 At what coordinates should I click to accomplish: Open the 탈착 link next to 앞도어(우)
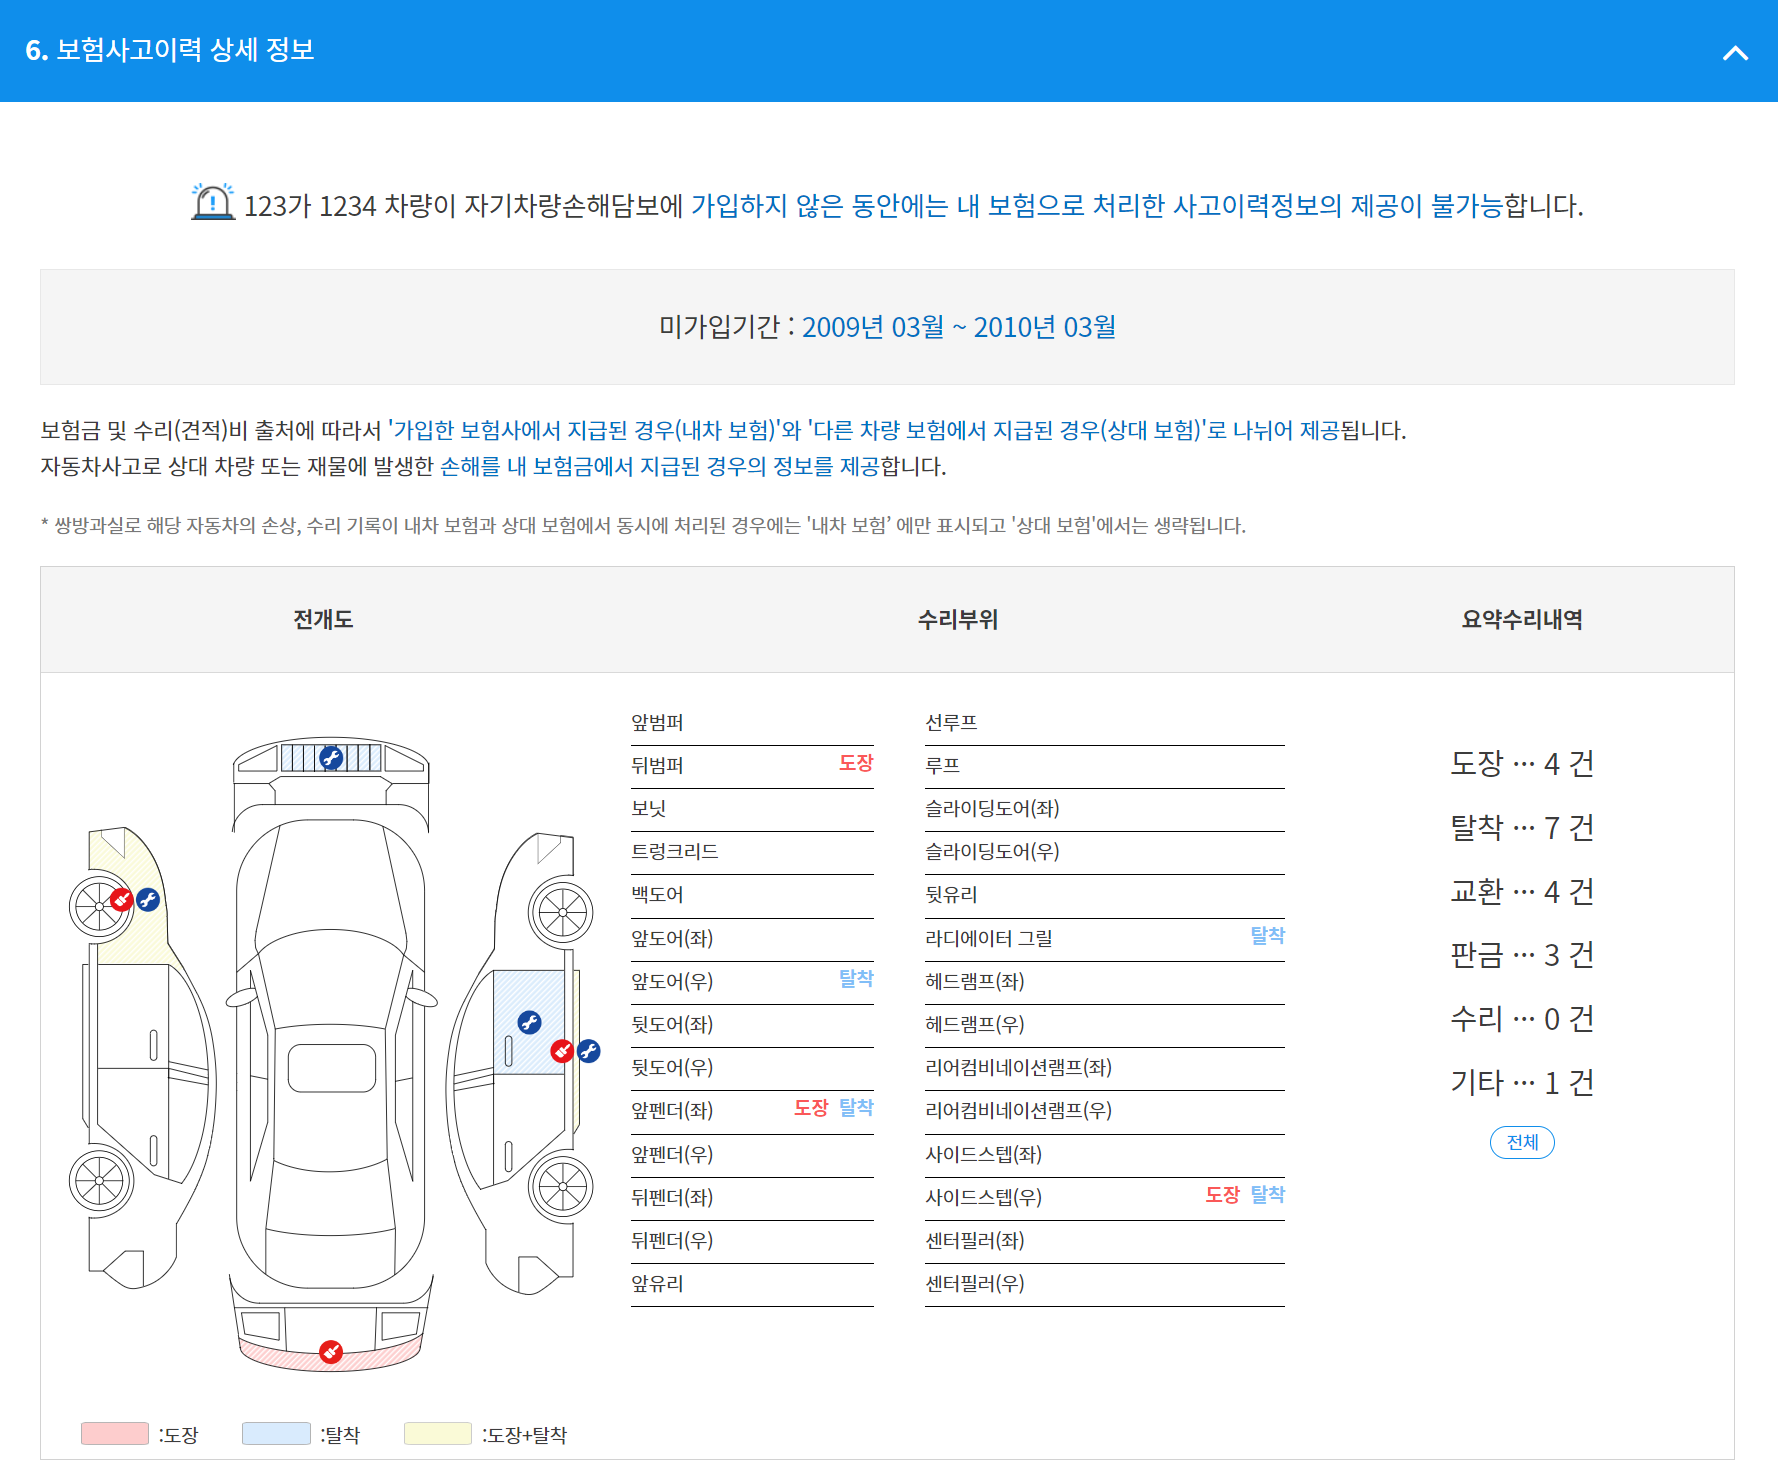[855, 980]
